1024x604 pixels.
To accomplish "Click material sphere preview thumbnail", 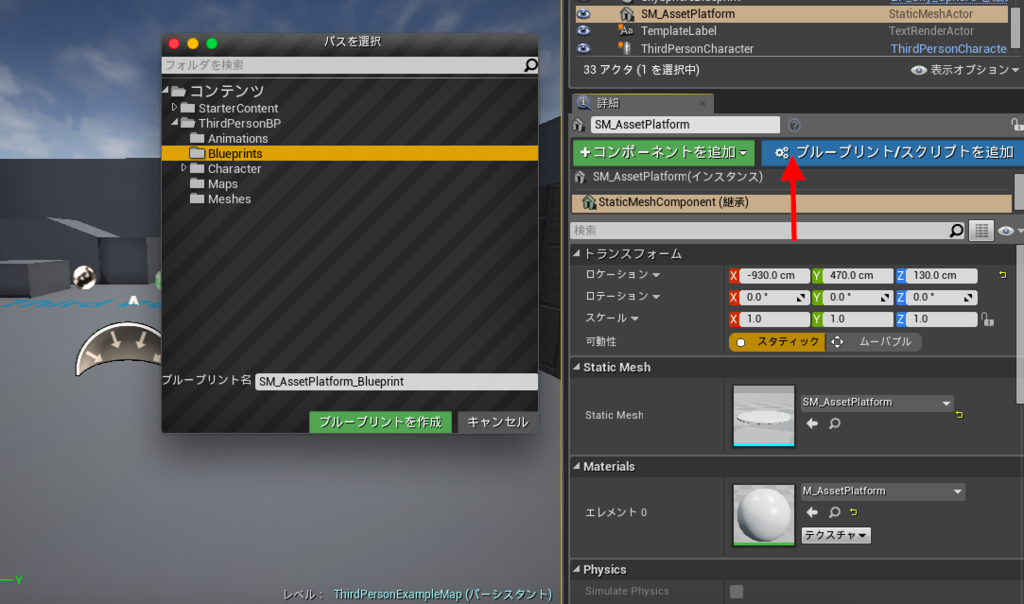I will pyautogui.click(x=763, y=515).
